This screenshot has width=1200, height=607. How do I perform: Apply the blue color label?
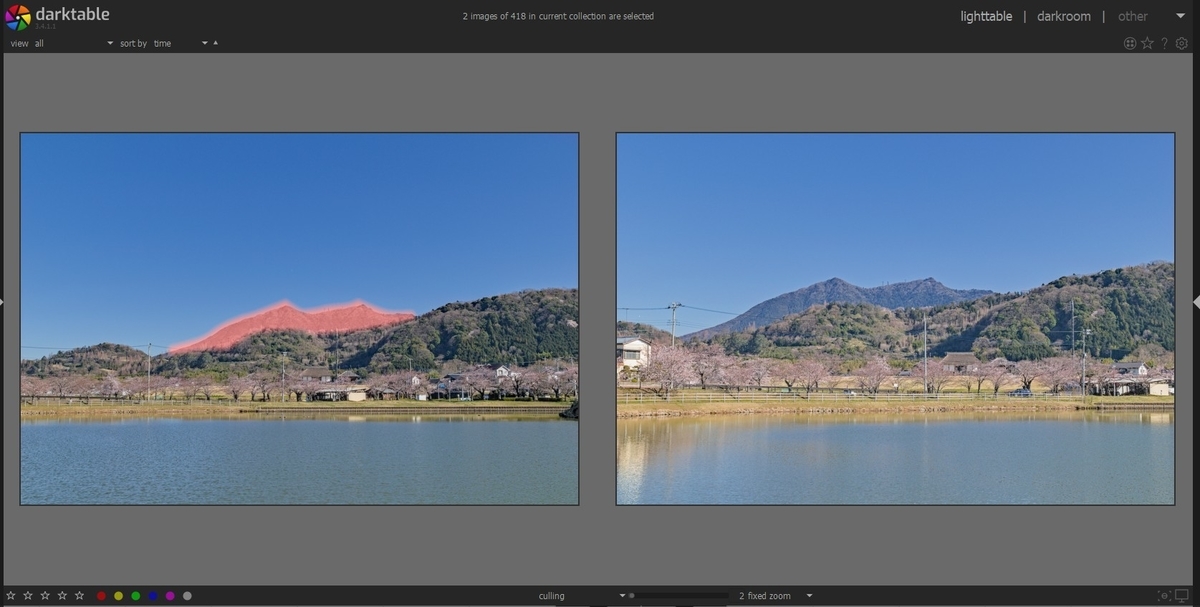pyautogui.click(x=153, y=596)
